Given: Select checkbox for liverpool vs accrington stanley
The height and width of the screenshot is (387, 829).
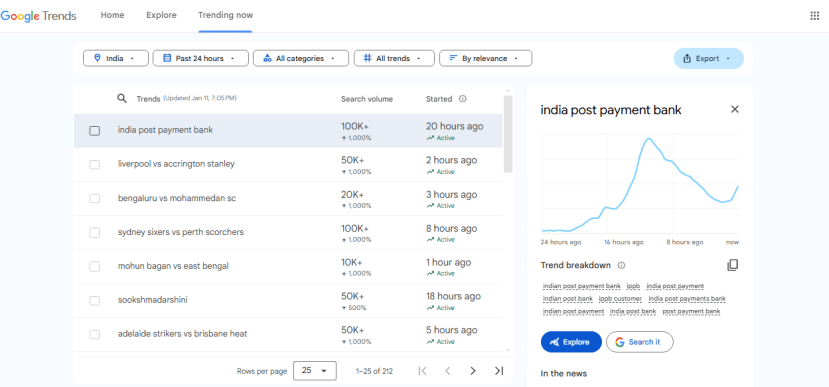Looking at the screenshot, I should (95, 164).
